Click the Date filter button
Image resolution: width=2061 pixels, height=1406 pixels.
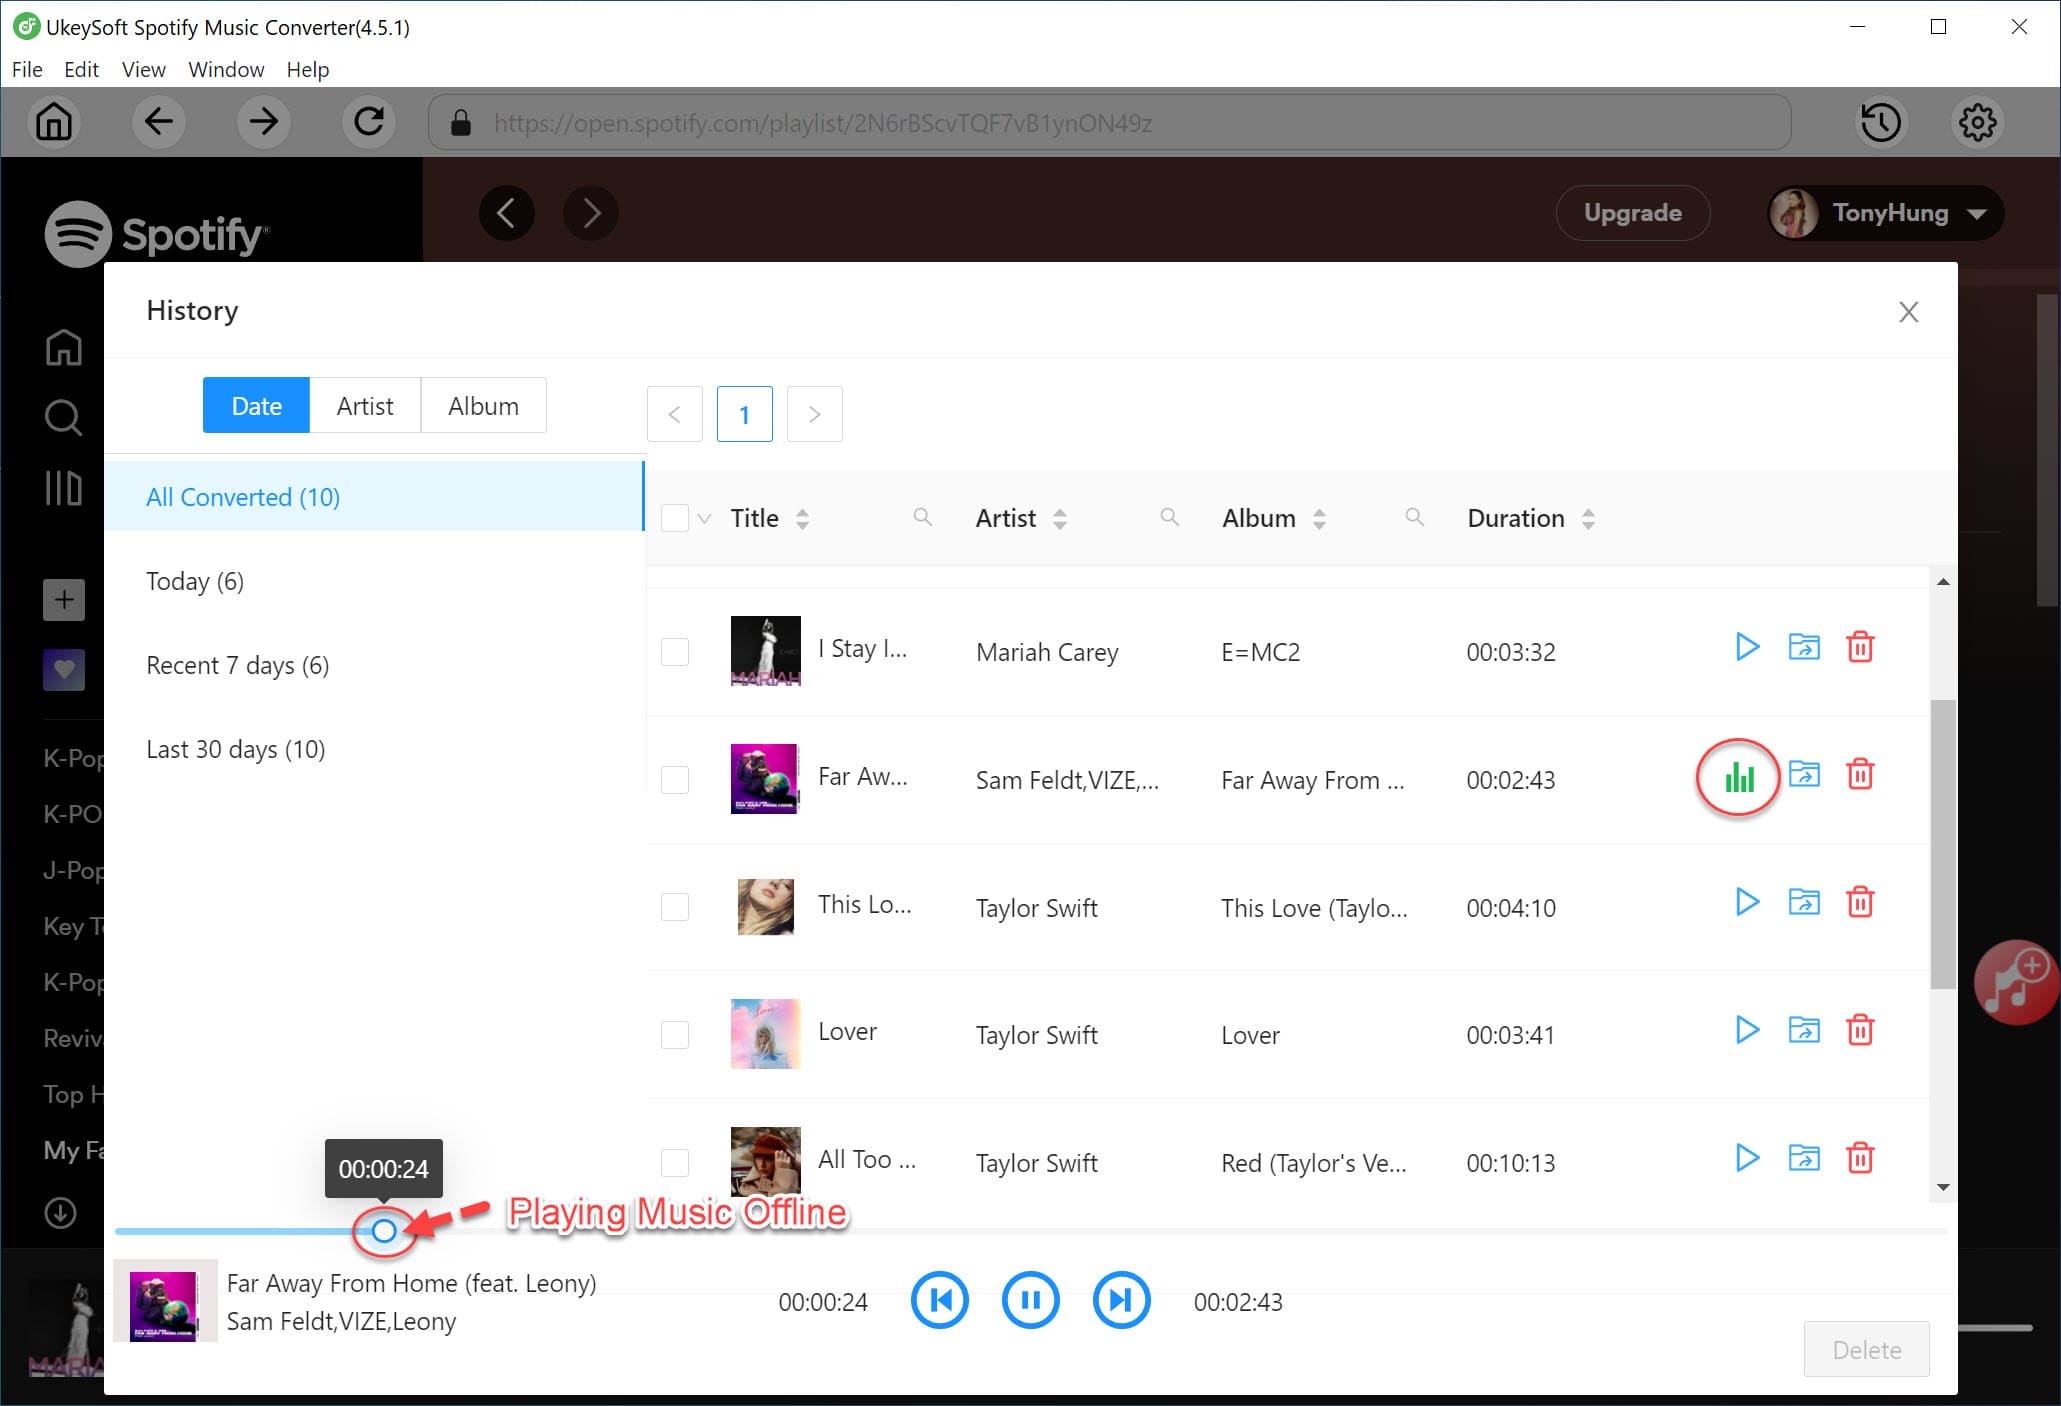[x=257, y=404]
